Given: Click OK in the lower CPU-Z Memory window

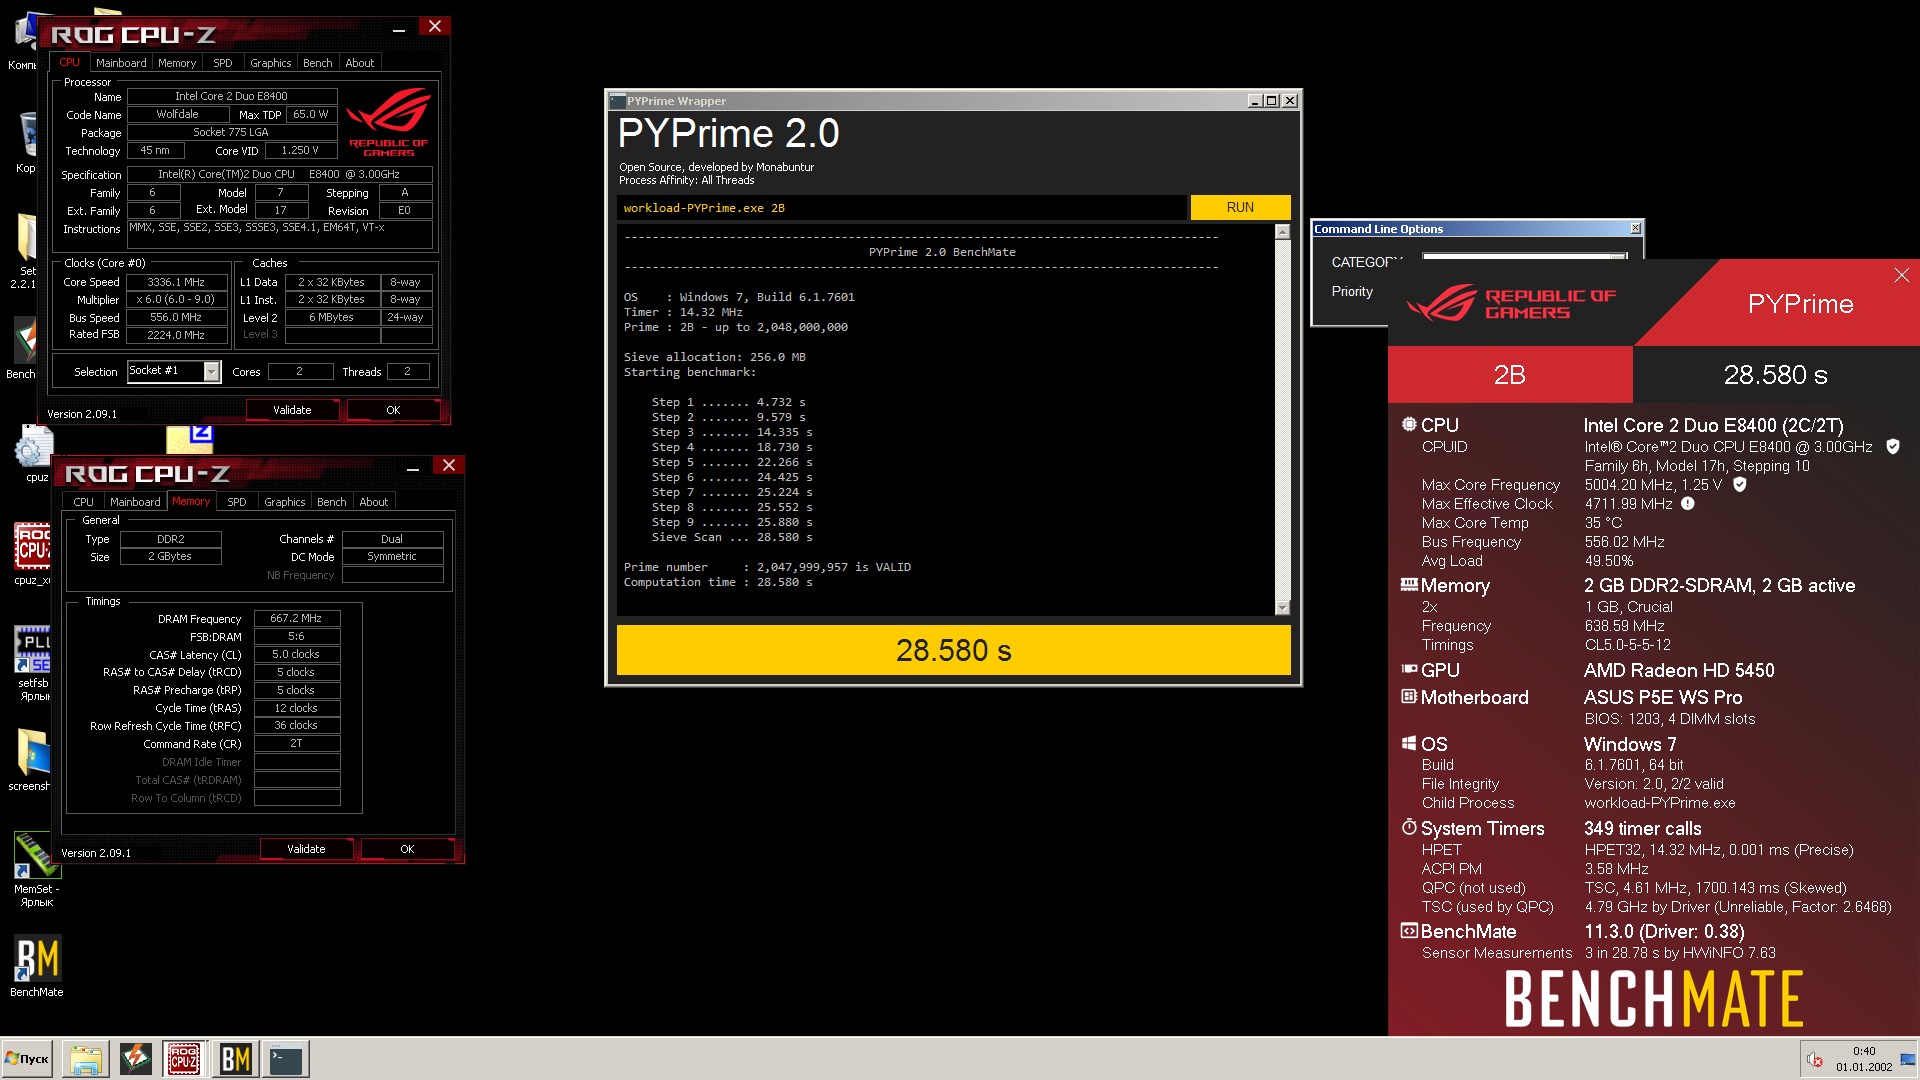Looking at the screenshot, I should 407,849.
